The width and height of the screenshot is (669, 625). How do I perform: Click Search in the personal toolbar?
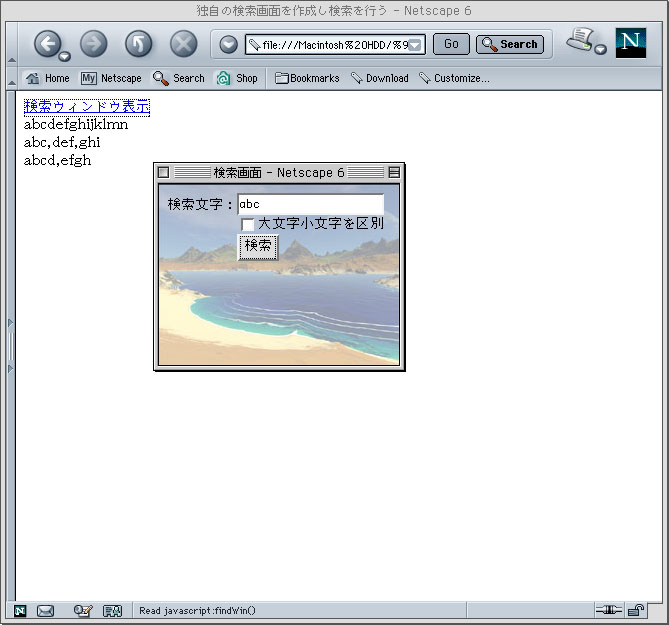pos(179,78)
